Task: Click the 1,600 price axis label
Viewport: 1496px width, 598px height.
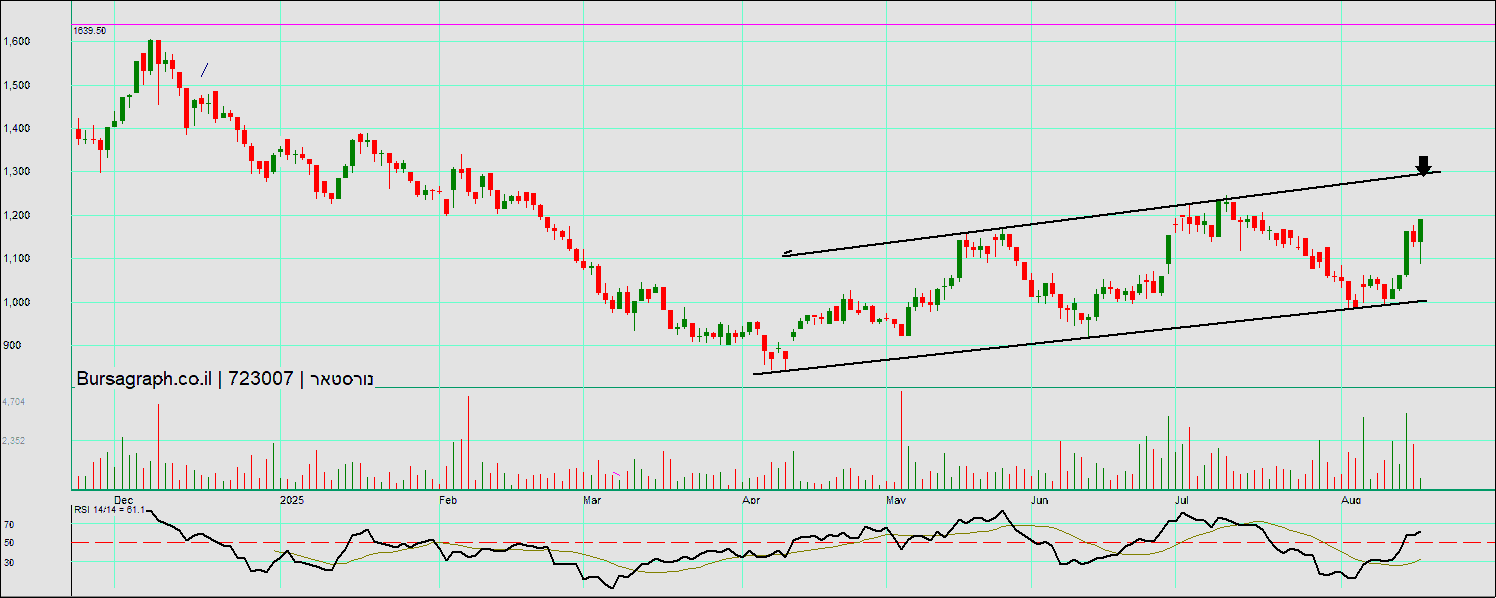Action: (16, 42)
